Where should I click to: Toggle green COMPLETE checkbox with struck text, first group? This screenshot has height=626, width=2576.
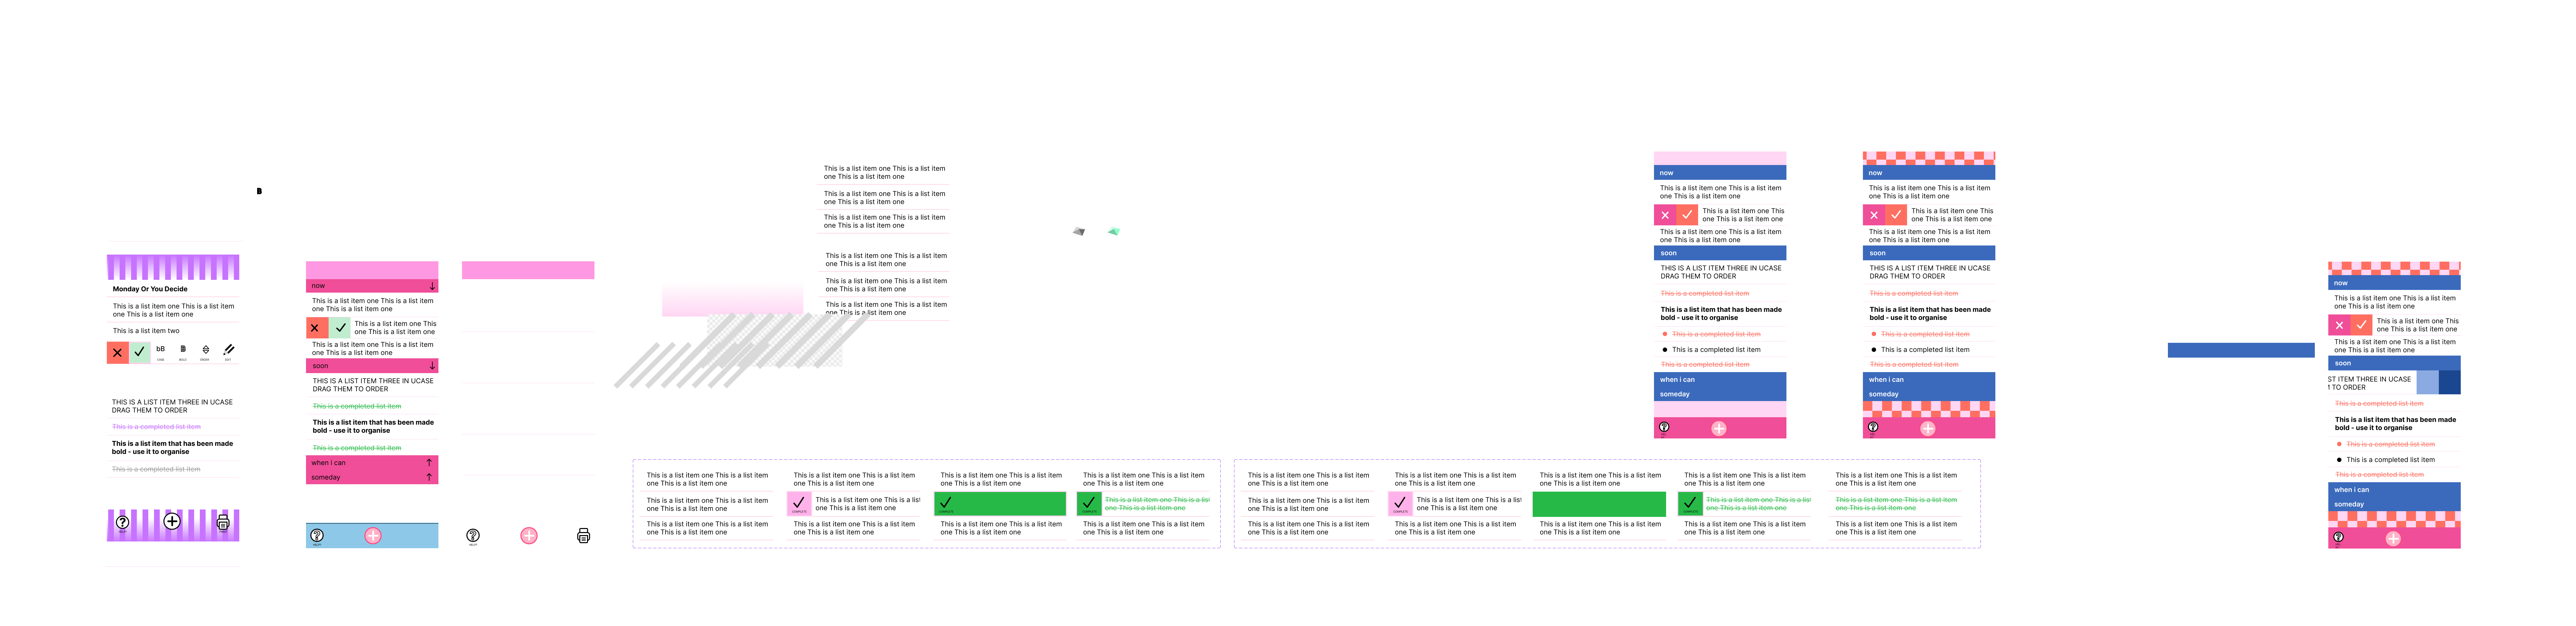click(1089, 504)
